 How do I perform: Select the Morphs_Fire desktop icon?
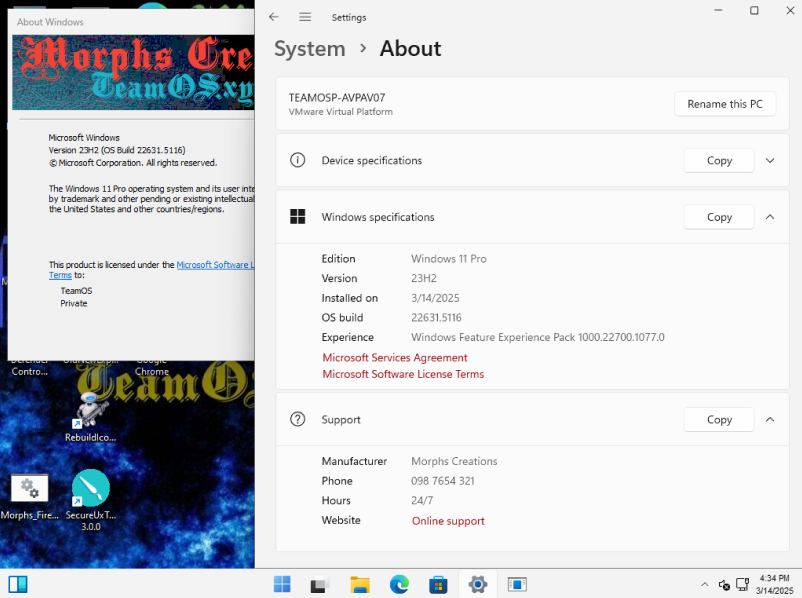[x=30, y=488]
